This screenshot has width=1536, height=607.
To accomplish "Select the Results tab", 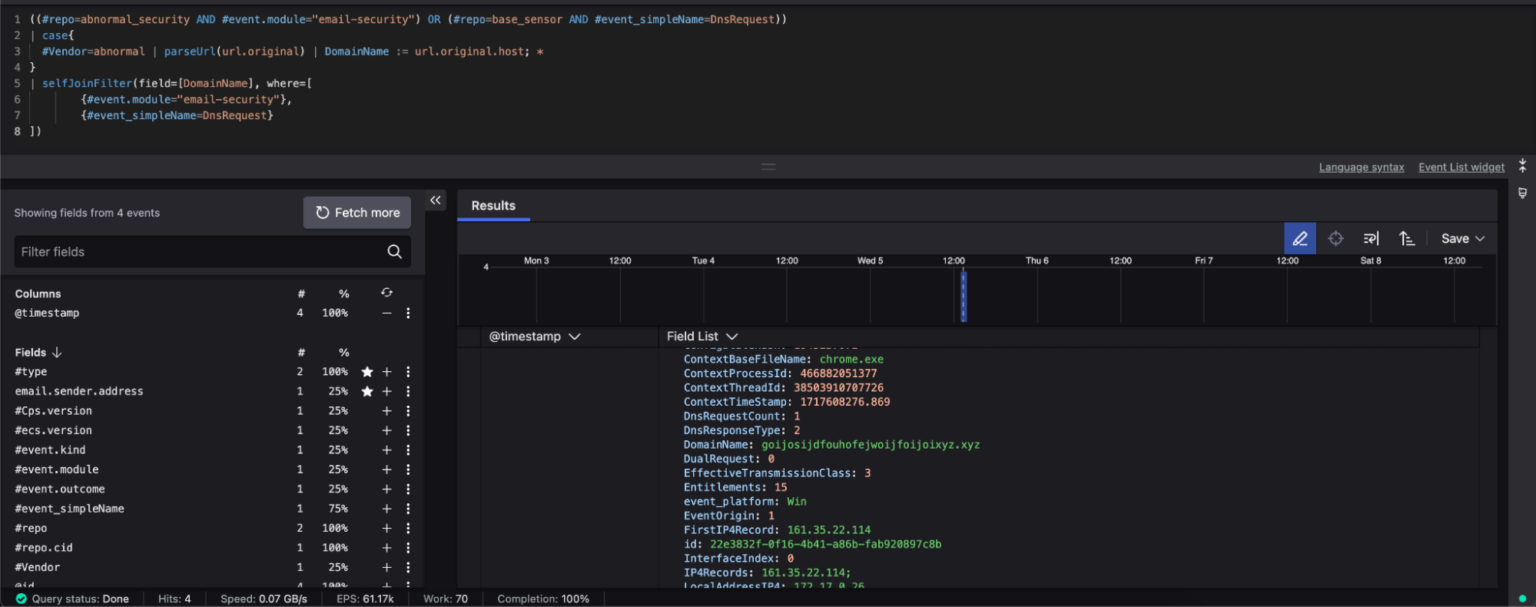I will [493, 206].
